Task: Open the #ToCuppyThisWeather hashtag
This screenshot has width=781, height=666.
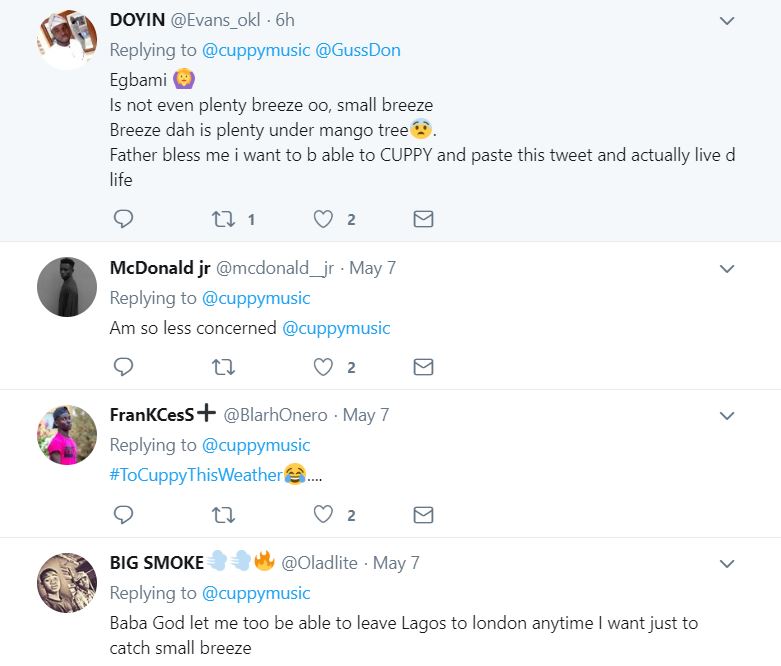Action: [x=196, y=475]
